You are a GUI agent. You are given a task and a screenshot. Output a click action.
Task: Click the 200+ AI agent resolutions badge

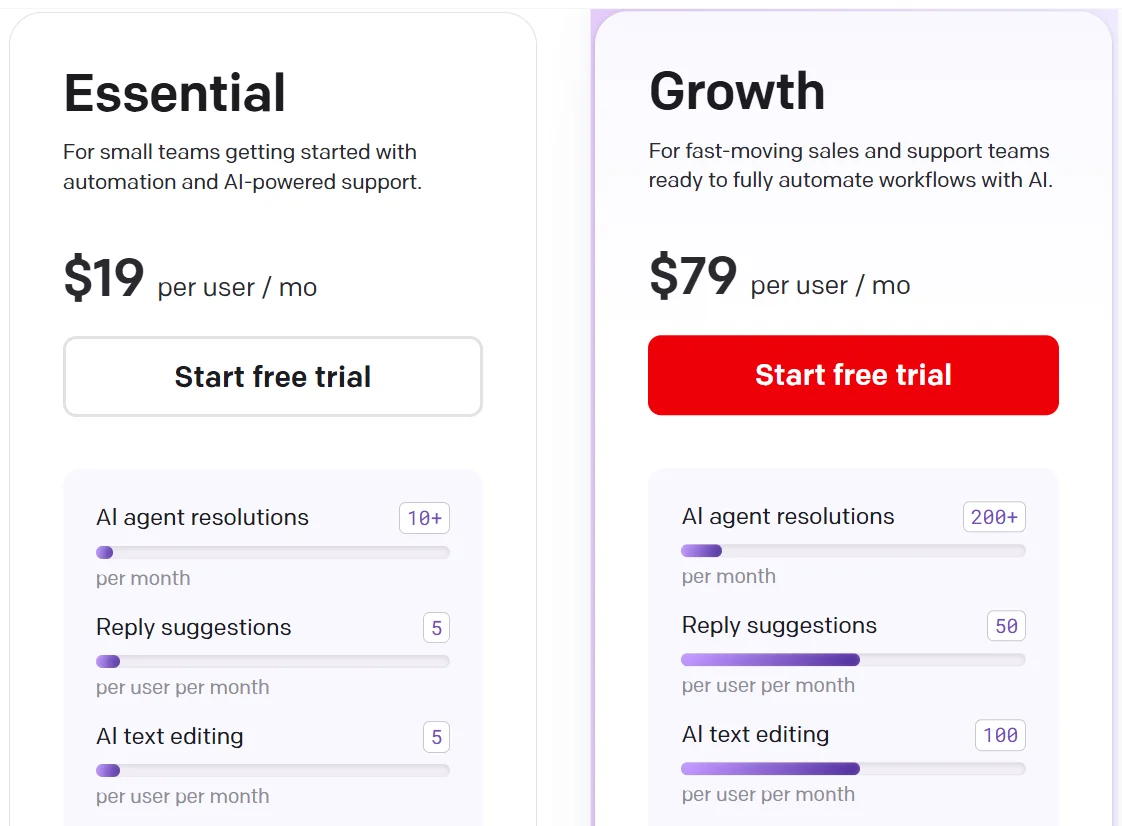(994, 517)
